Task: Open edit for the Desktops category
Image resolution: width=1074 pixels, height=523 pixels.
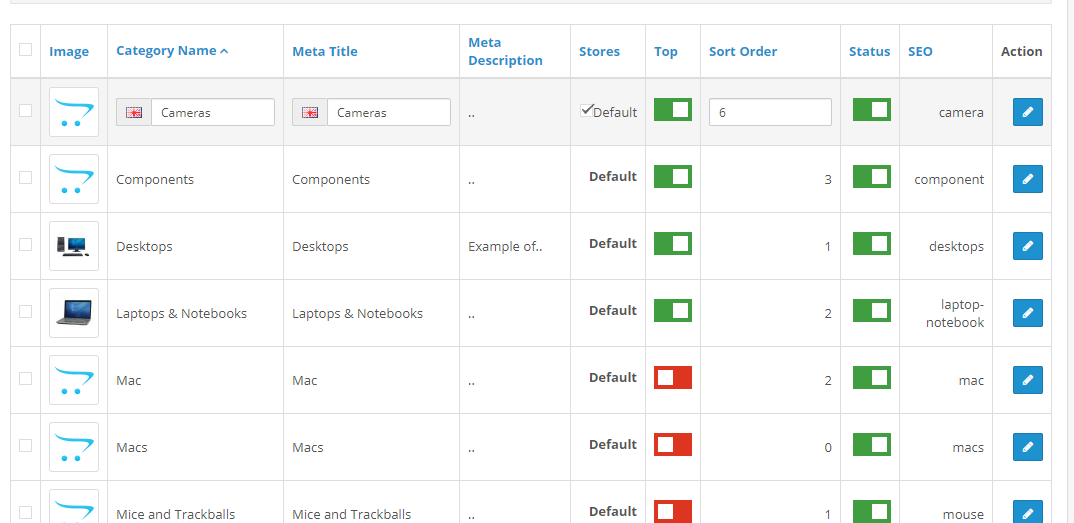Action: 1027,246
